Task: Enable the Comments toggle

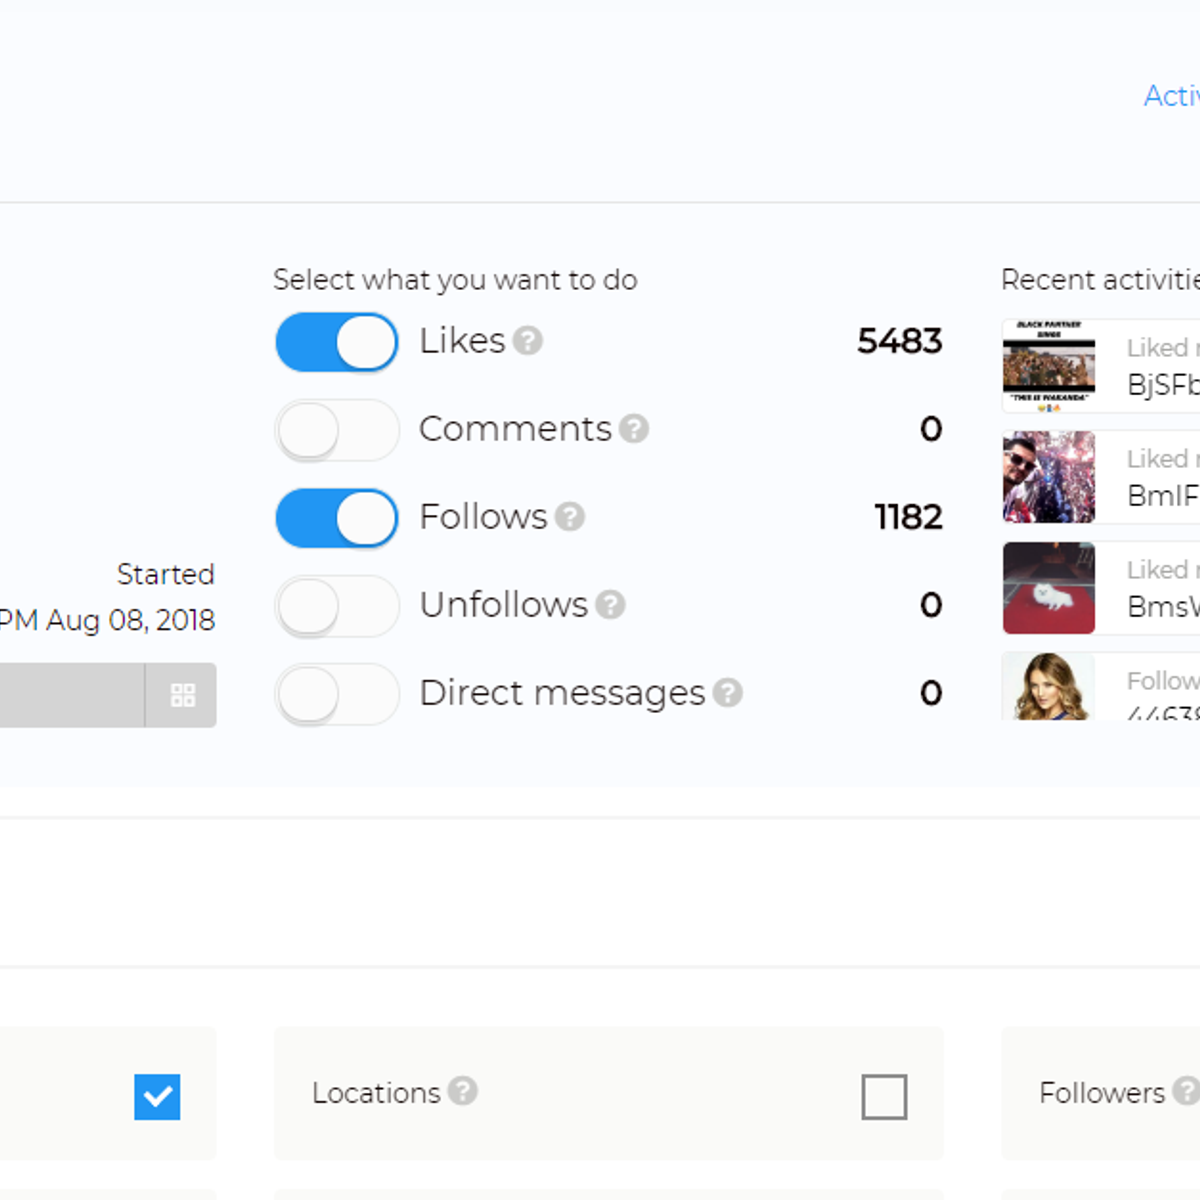Action: click(x=337, y=430)
